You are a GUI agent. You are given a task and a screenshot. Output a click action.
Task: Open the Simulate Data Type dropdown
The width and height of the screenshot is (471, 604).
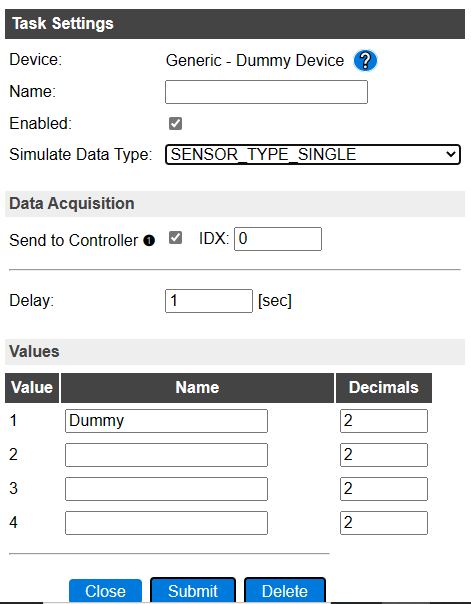point(313,154)
